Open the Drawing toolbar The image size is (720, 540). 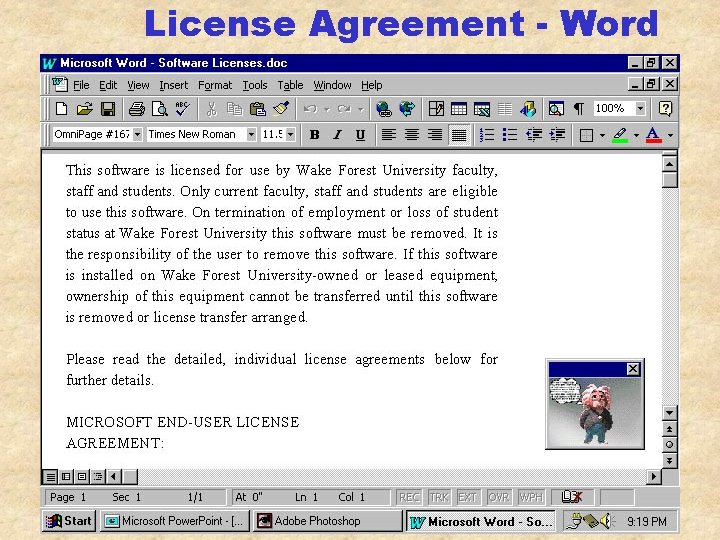528,109
